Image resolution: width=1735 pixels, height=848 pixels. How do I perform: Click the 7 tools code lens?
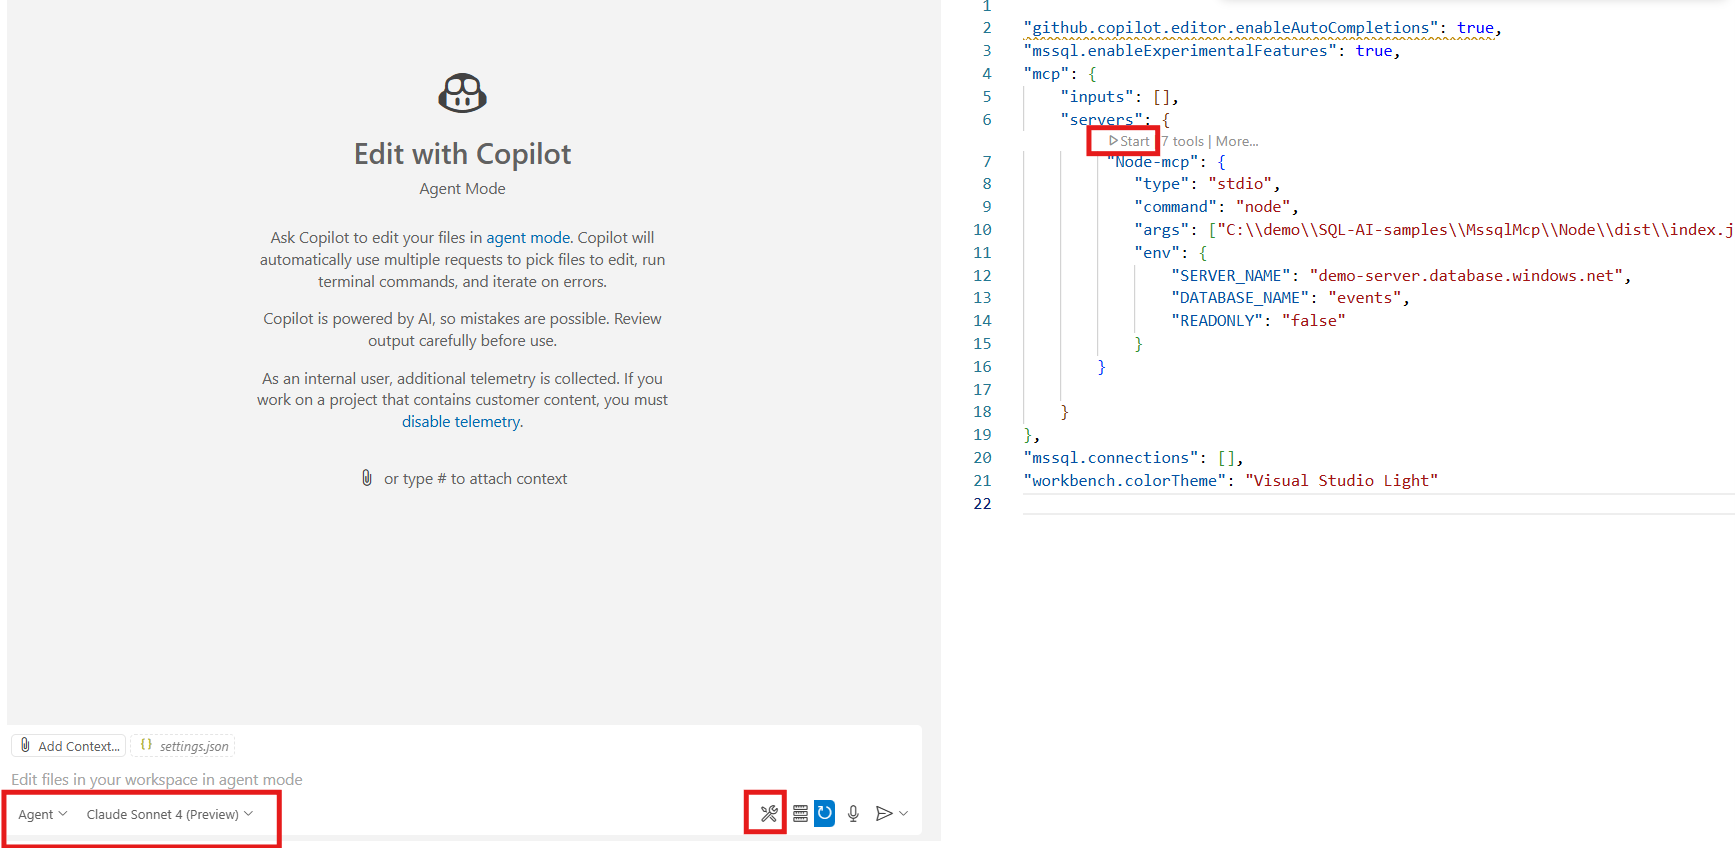click(x=1182, y=141)
